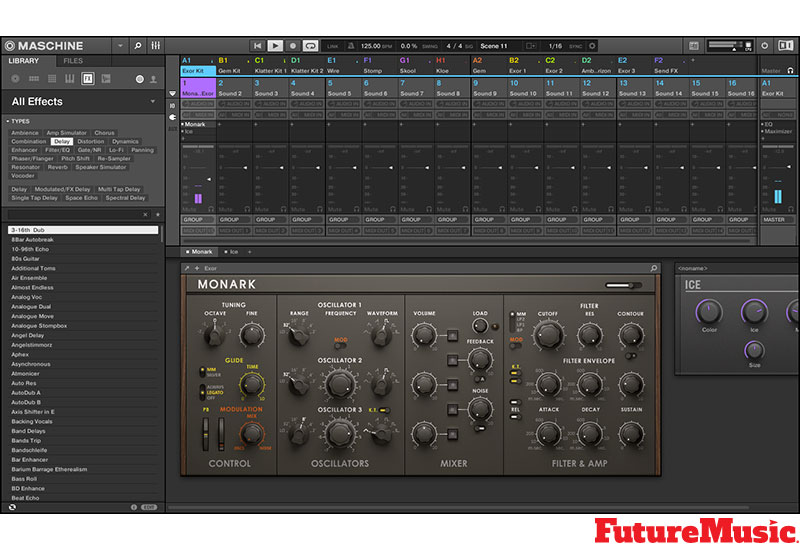Open the Exor preset name in Monark header
Screen dimensions: 800x550
pos(211,268)
